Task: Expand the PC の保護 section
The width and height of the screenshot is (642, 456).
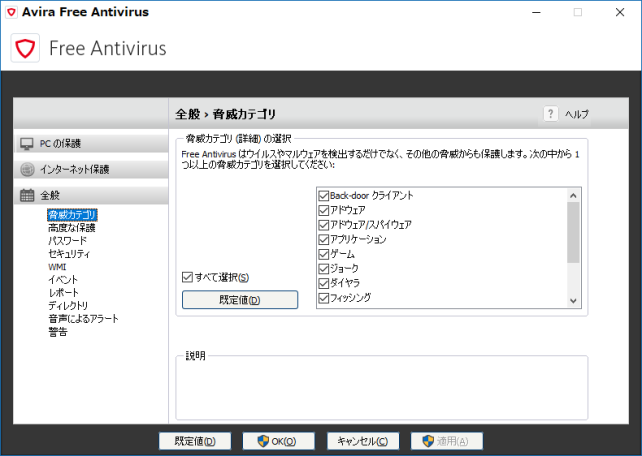Action: pos(91,144)
